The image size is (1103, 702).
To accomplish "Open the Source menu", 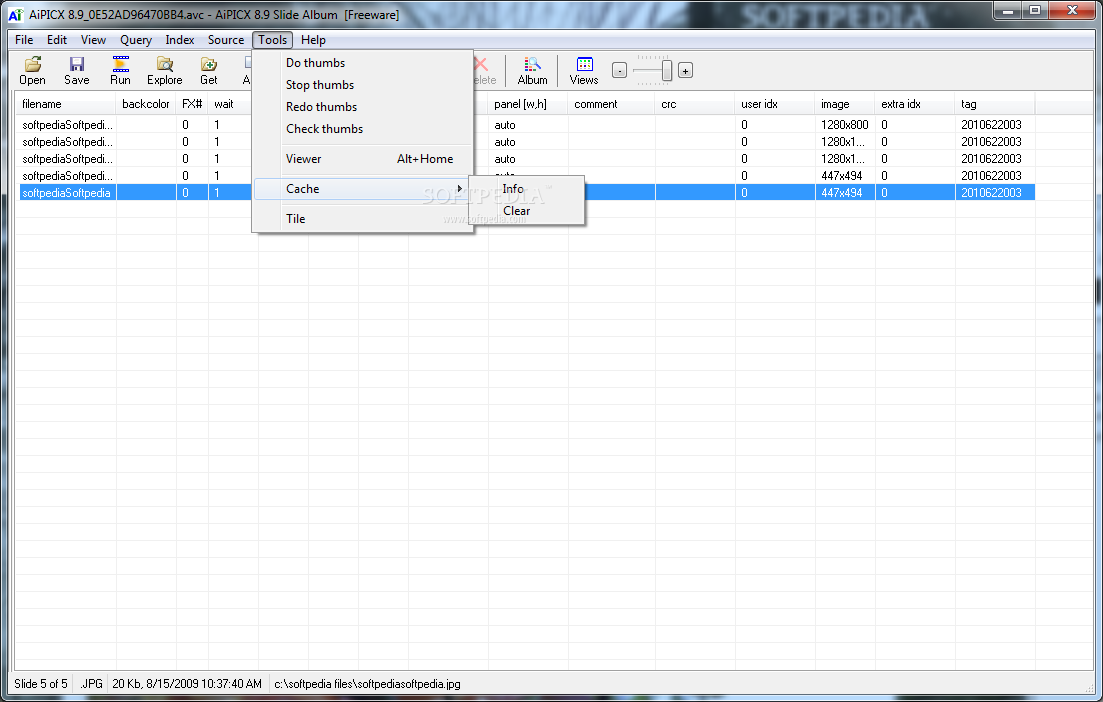I will [226, 40].
